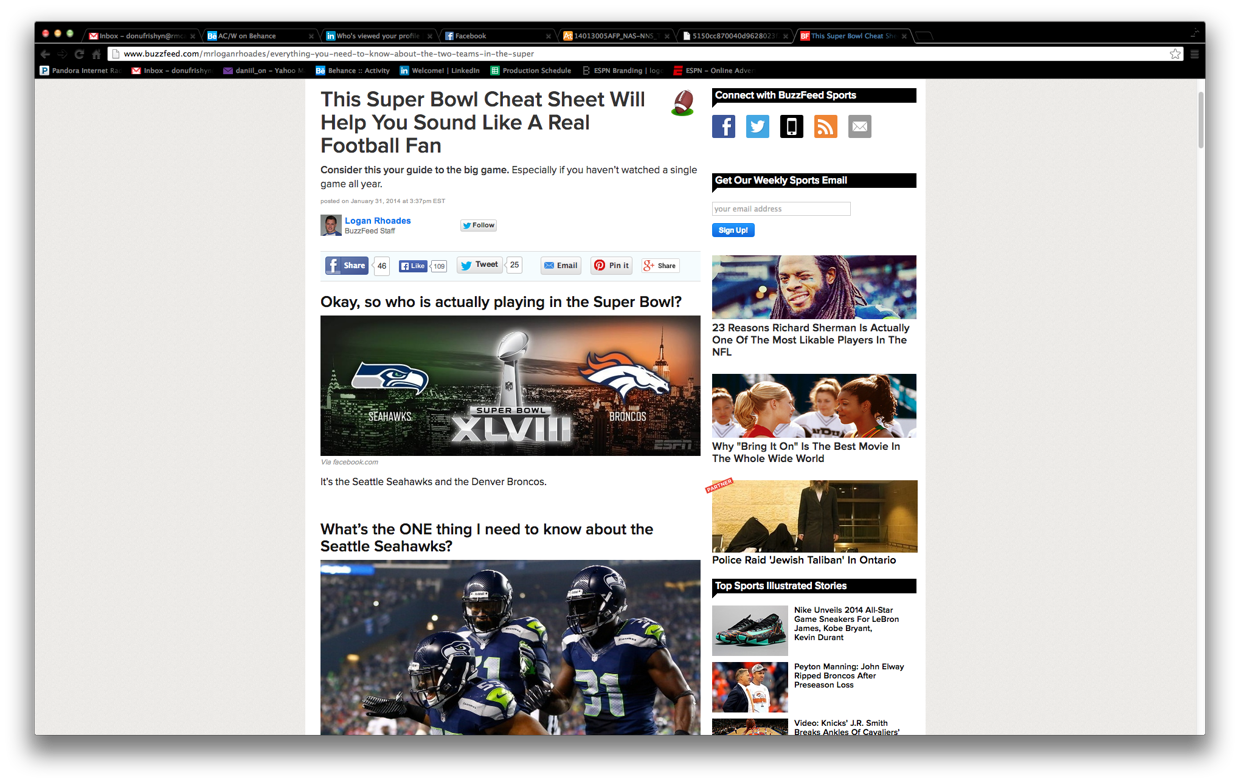Open ESPN Branding bookmark
This screenshot has width=1240, height=783.
[622, 71]
